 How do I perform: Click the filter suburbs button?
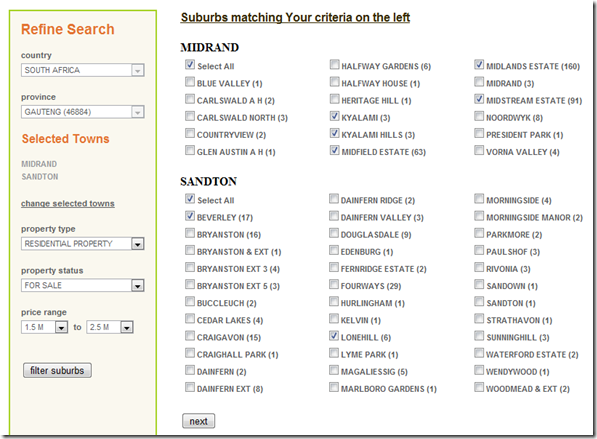(x=57, y=370)
